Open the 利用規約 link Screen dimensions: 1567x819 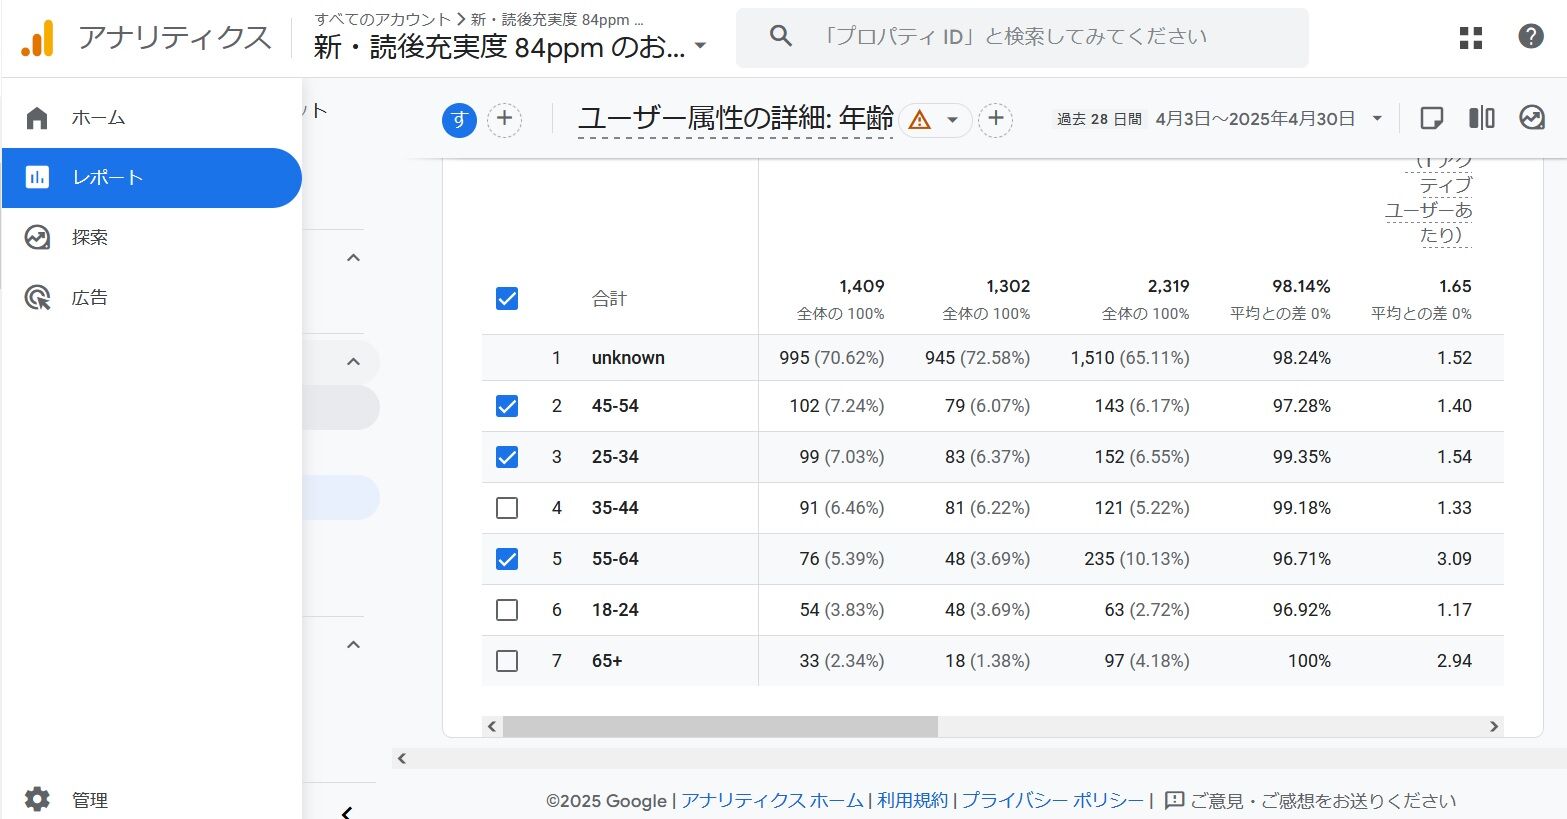pyautogui.click(x=912, y=801)
